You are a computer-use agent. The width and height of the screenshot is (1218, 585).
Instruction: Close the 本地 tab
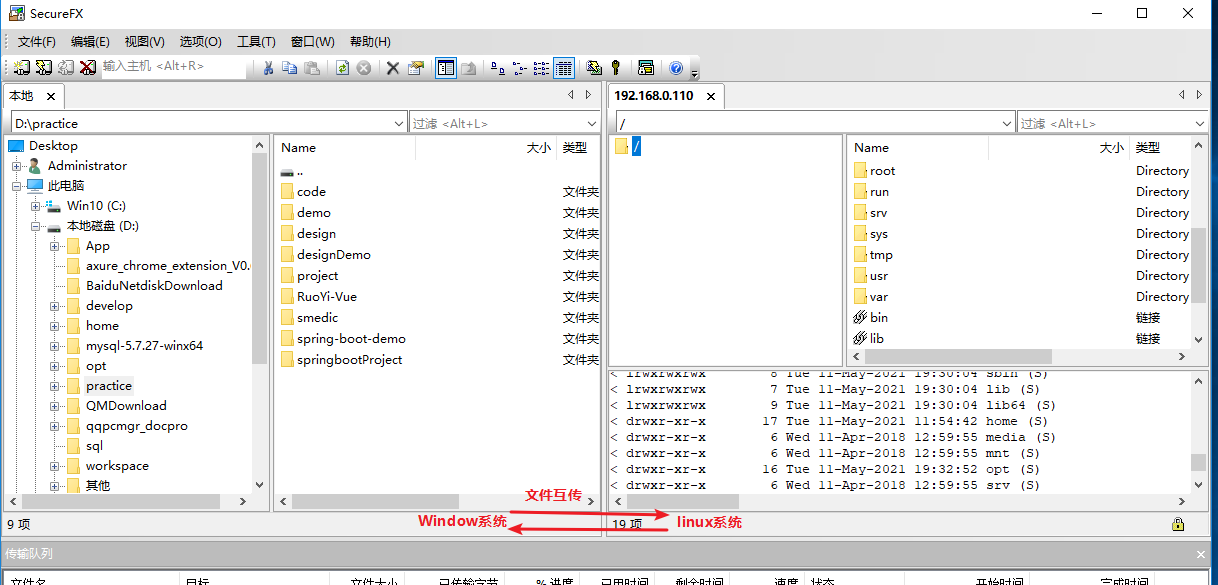pos(49,97)
